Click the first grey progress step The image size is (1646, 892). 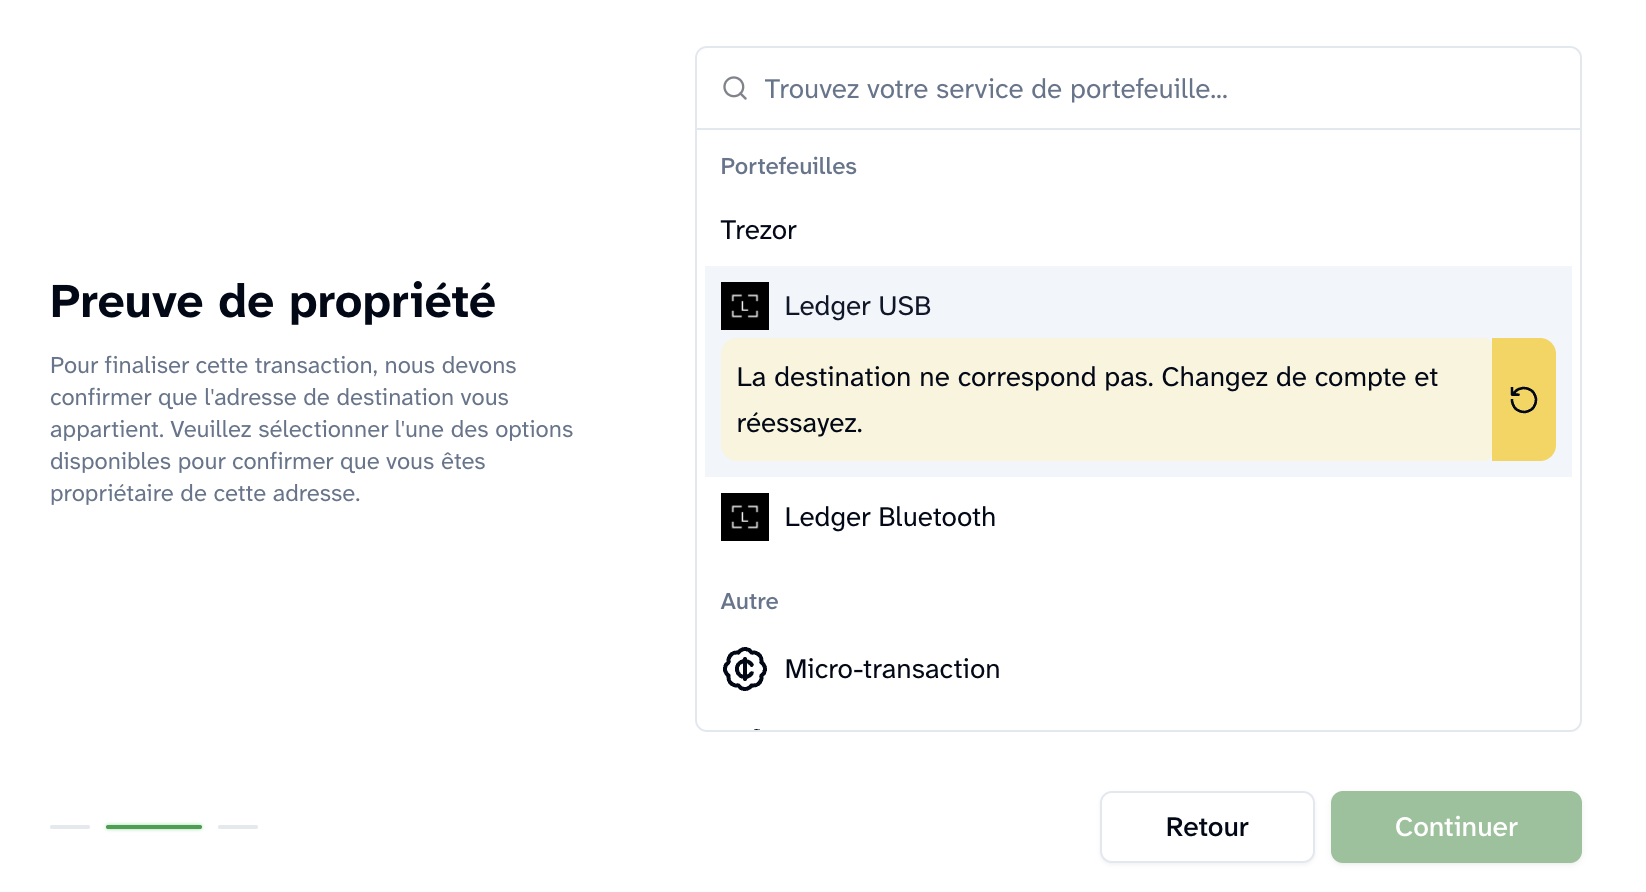tap(70, 827)
